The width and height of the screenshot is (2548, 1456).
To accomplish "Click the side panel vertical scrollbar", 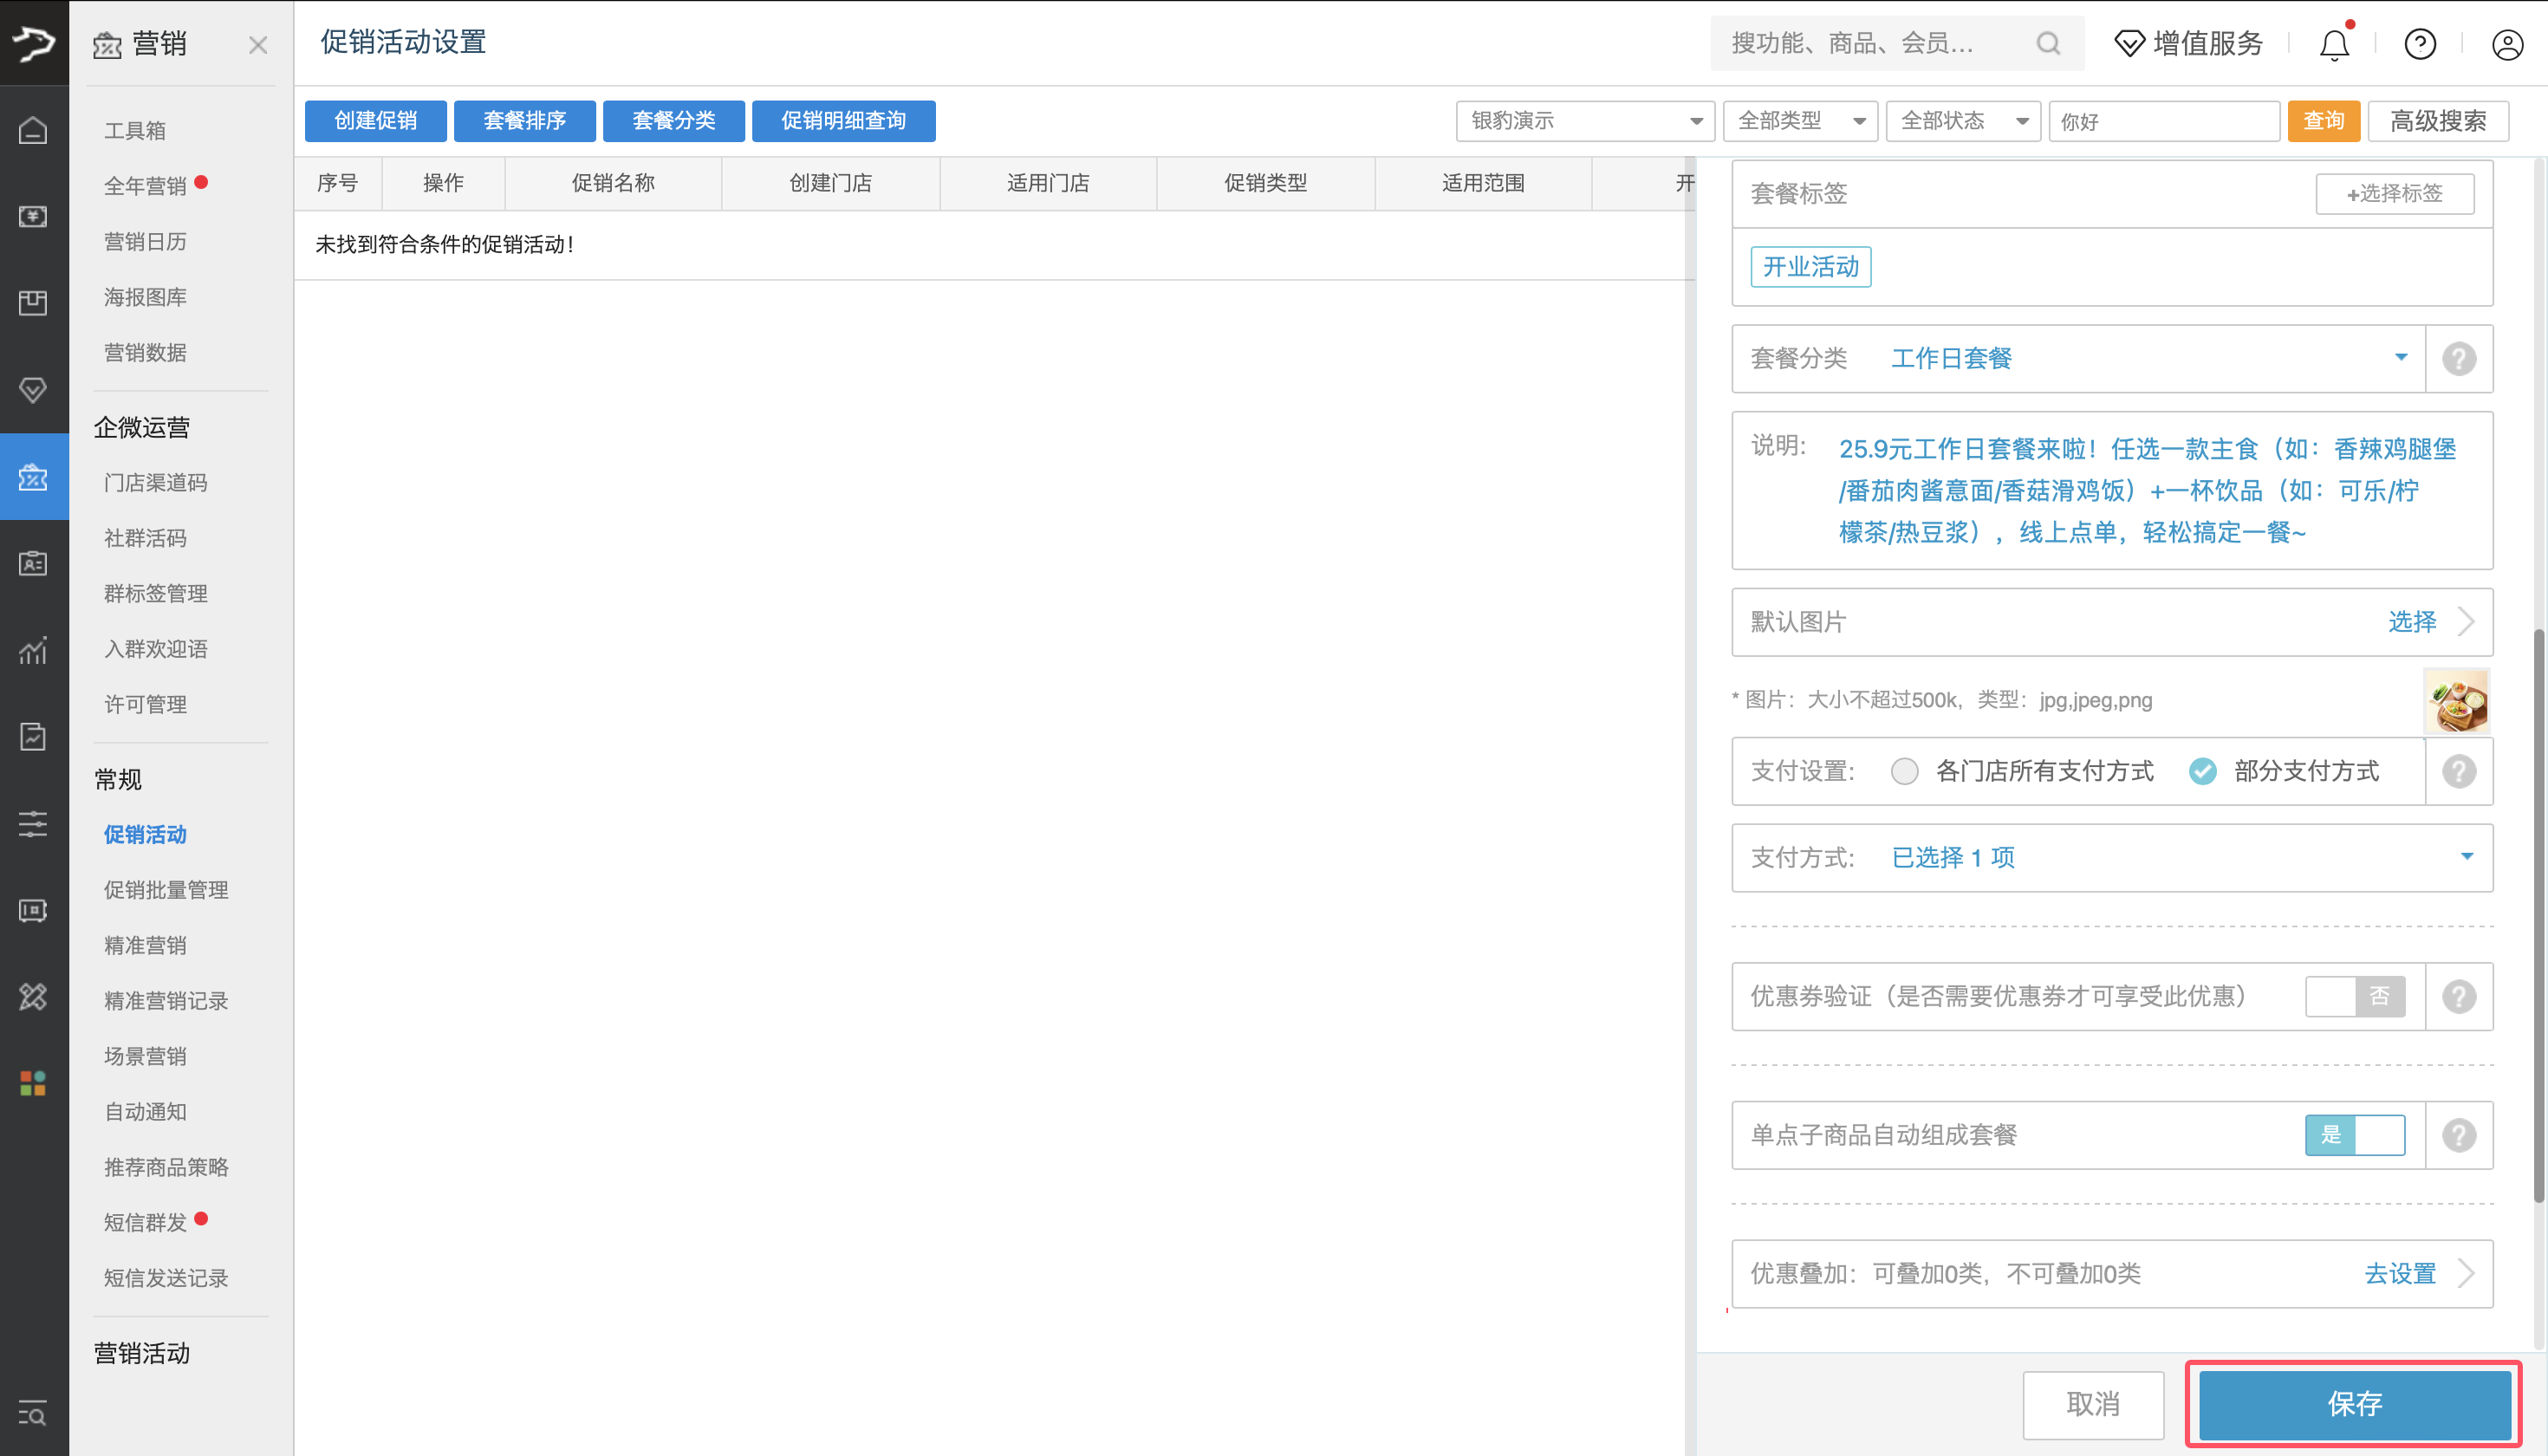I will [x=2538, y=915].
